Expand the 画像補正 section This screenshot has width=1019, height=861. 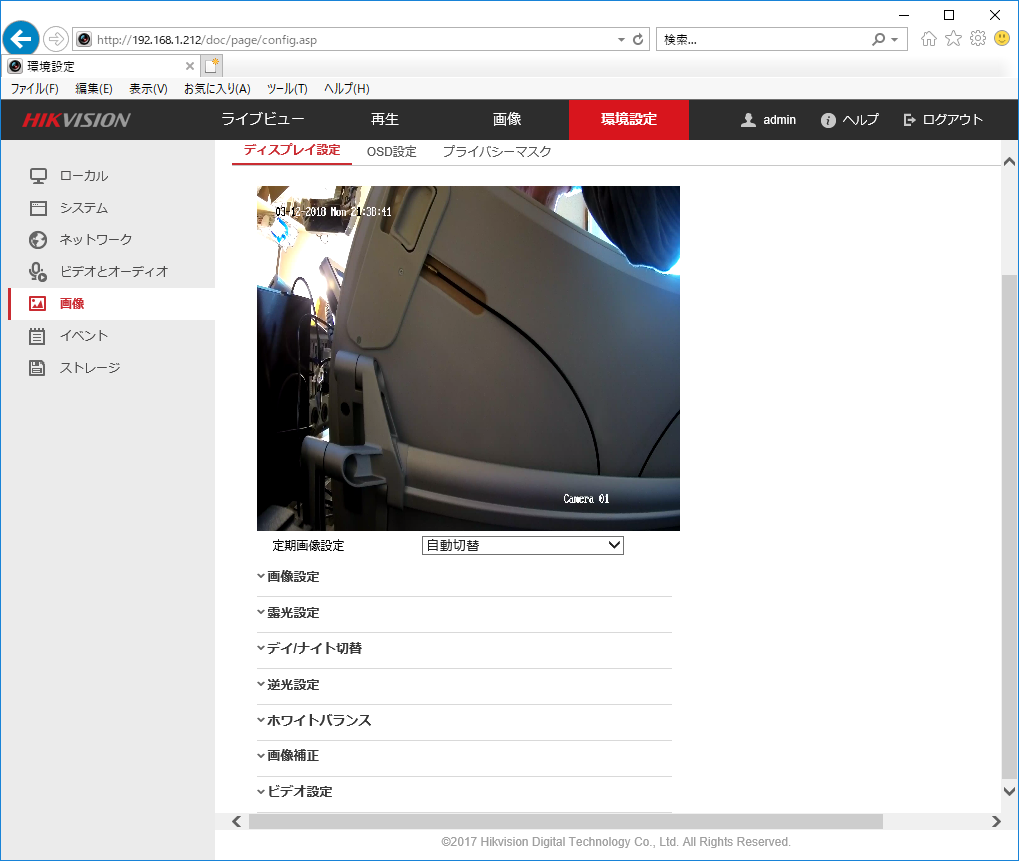coord(288,756)
